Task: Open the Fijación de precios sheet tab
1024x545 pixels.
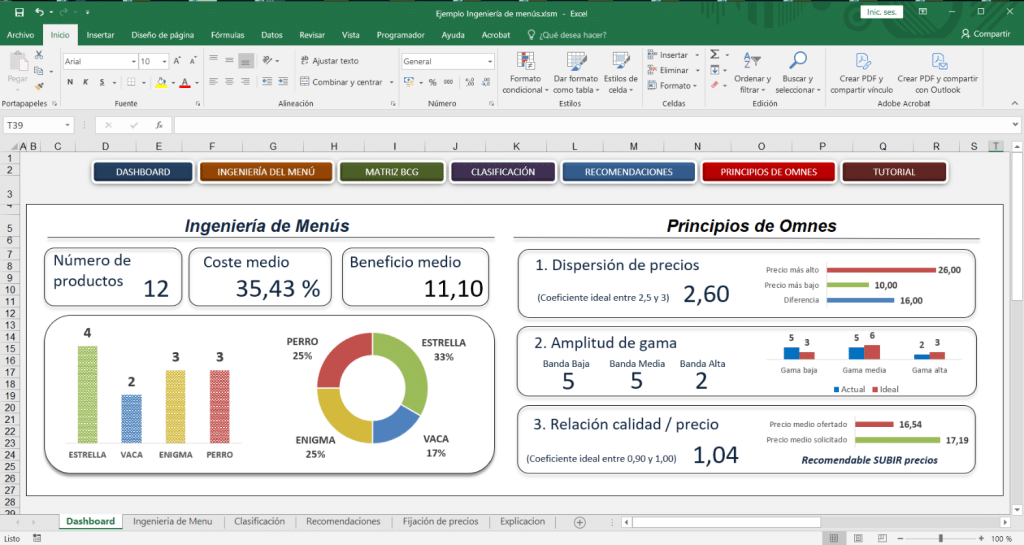Action: click(440, 521)
